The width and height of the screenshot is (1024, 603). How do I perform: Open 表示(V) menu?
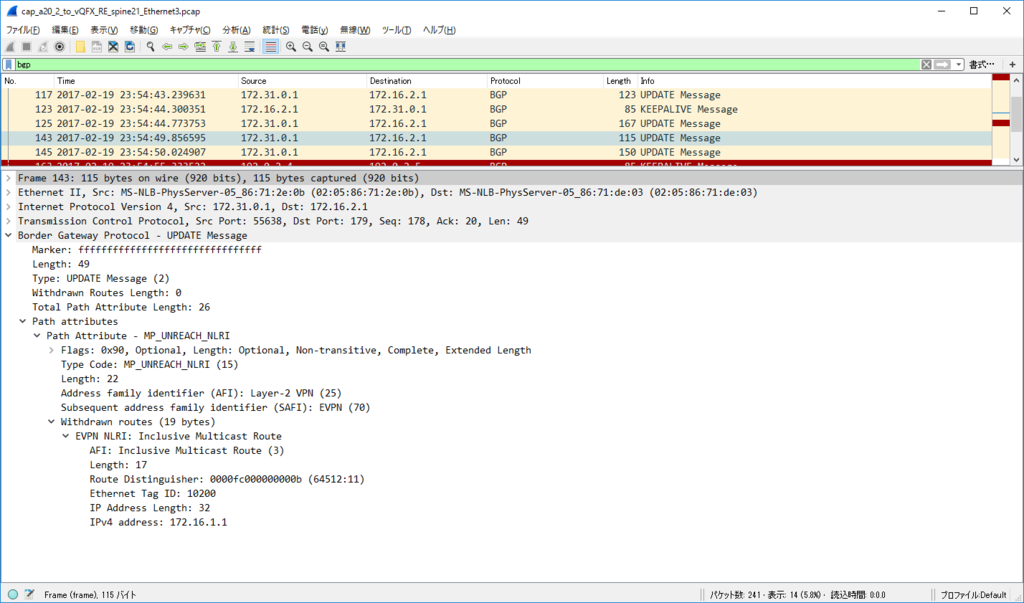[x=104, y=30]
